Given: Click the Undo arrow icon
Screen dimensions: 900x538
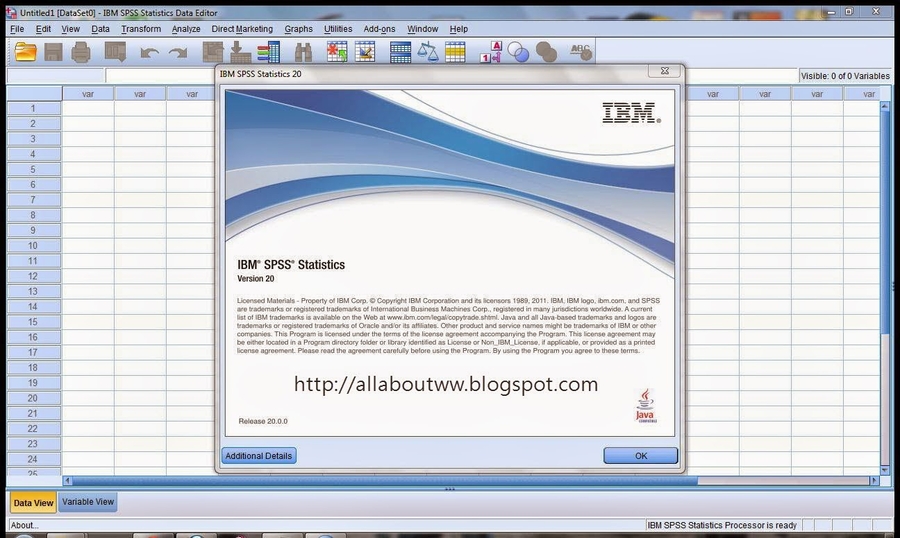Looking at the screenshot, I should [149, 52].
